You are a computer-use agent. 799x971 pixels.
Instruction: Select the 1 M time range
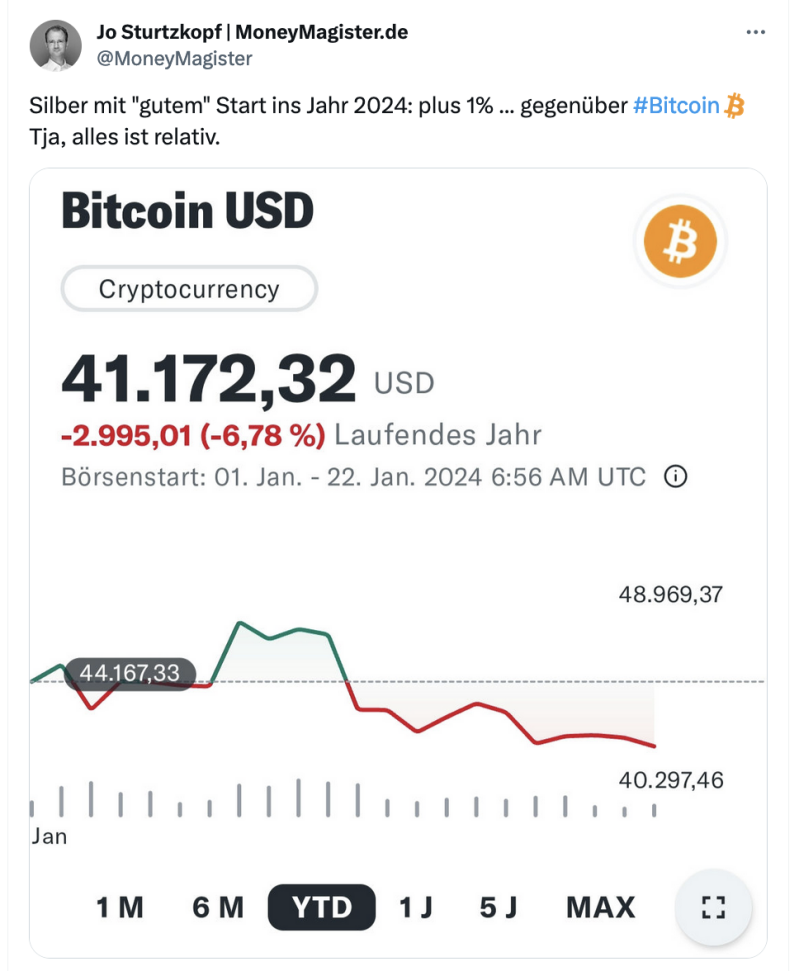pyautogui.click(x=120, y=908)
